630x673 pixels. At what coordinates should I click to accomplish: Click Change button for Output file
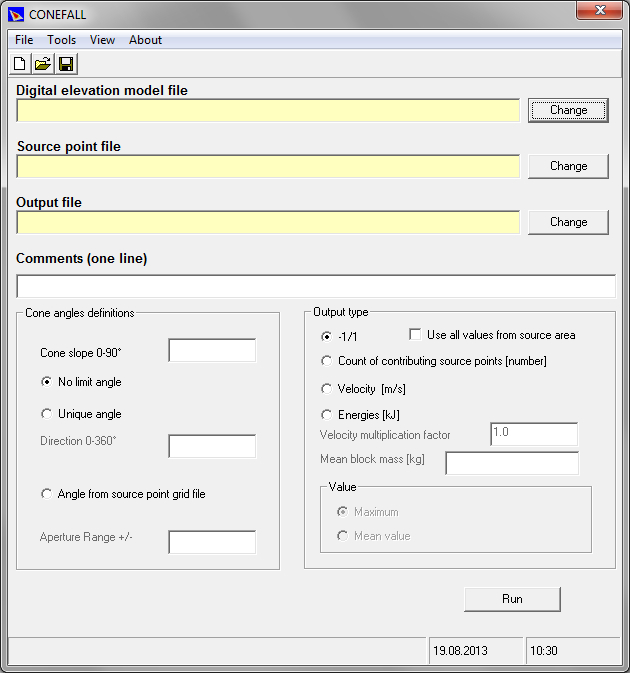(568, 222)
